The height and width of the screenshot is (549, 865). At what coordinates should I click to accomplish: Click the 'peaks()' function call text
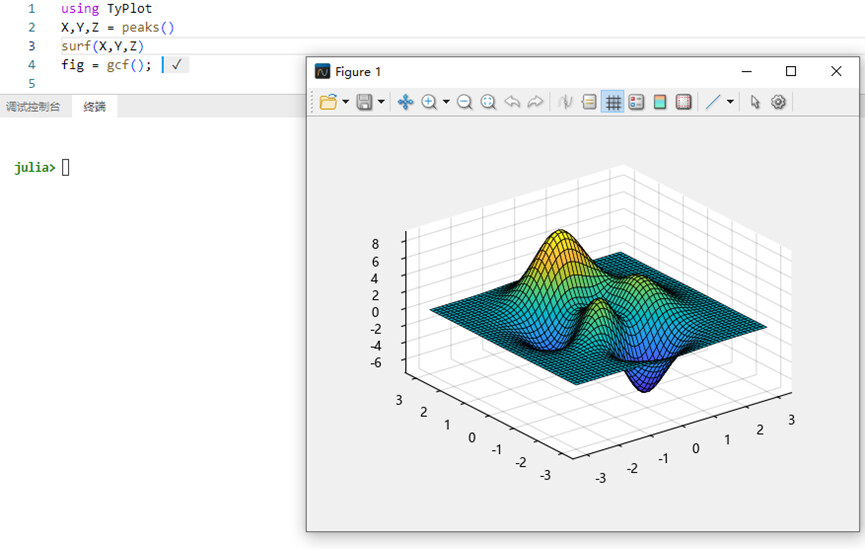click(148, 27)
